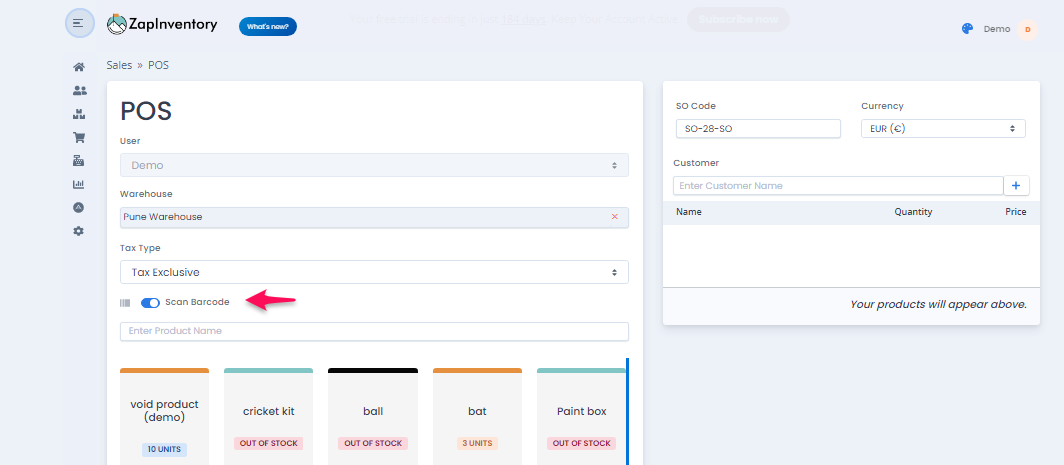1064x465 pixels.
Task: Click OUT OF STOCK badge on Paint box
Action: 582,443
